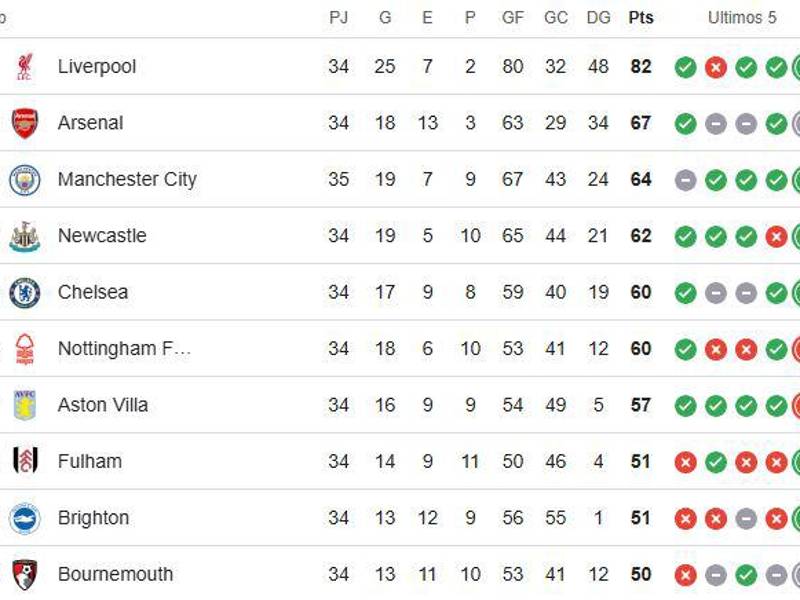The width and height of the screenshot is (800, 600).
Task: Select the Brighton club badge
Action: pyautogui.click(x=25, y=518)
